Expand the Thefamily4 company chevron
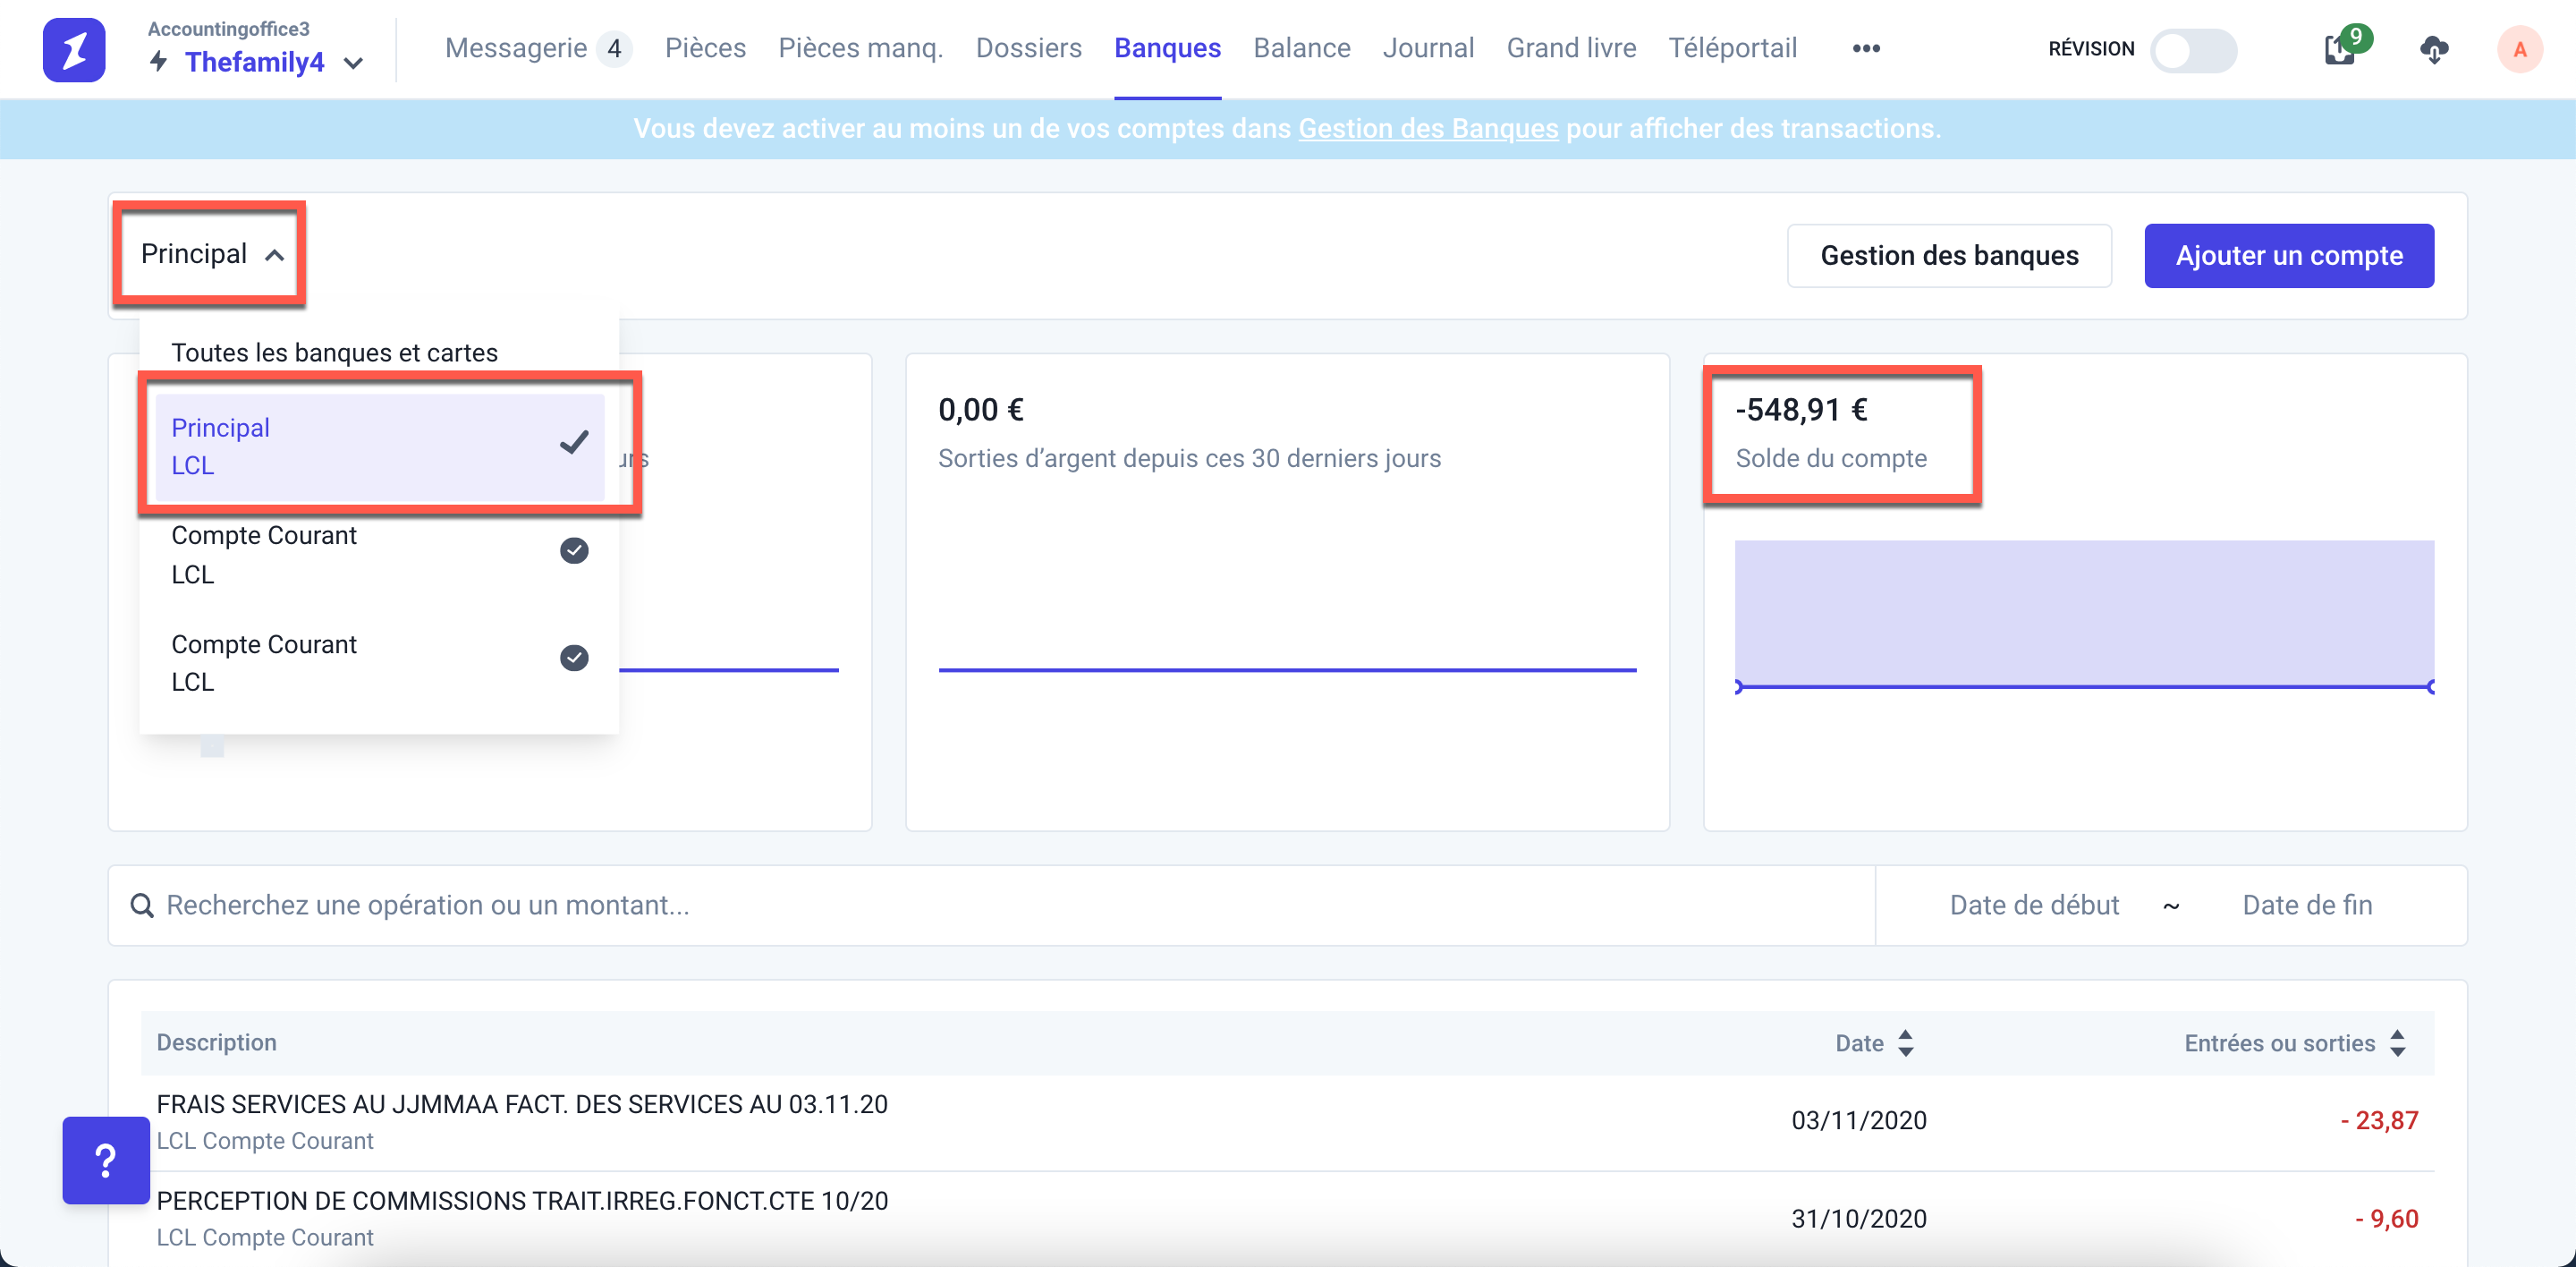Viewport: 2576px width, 1267px height. pos(353,63)
